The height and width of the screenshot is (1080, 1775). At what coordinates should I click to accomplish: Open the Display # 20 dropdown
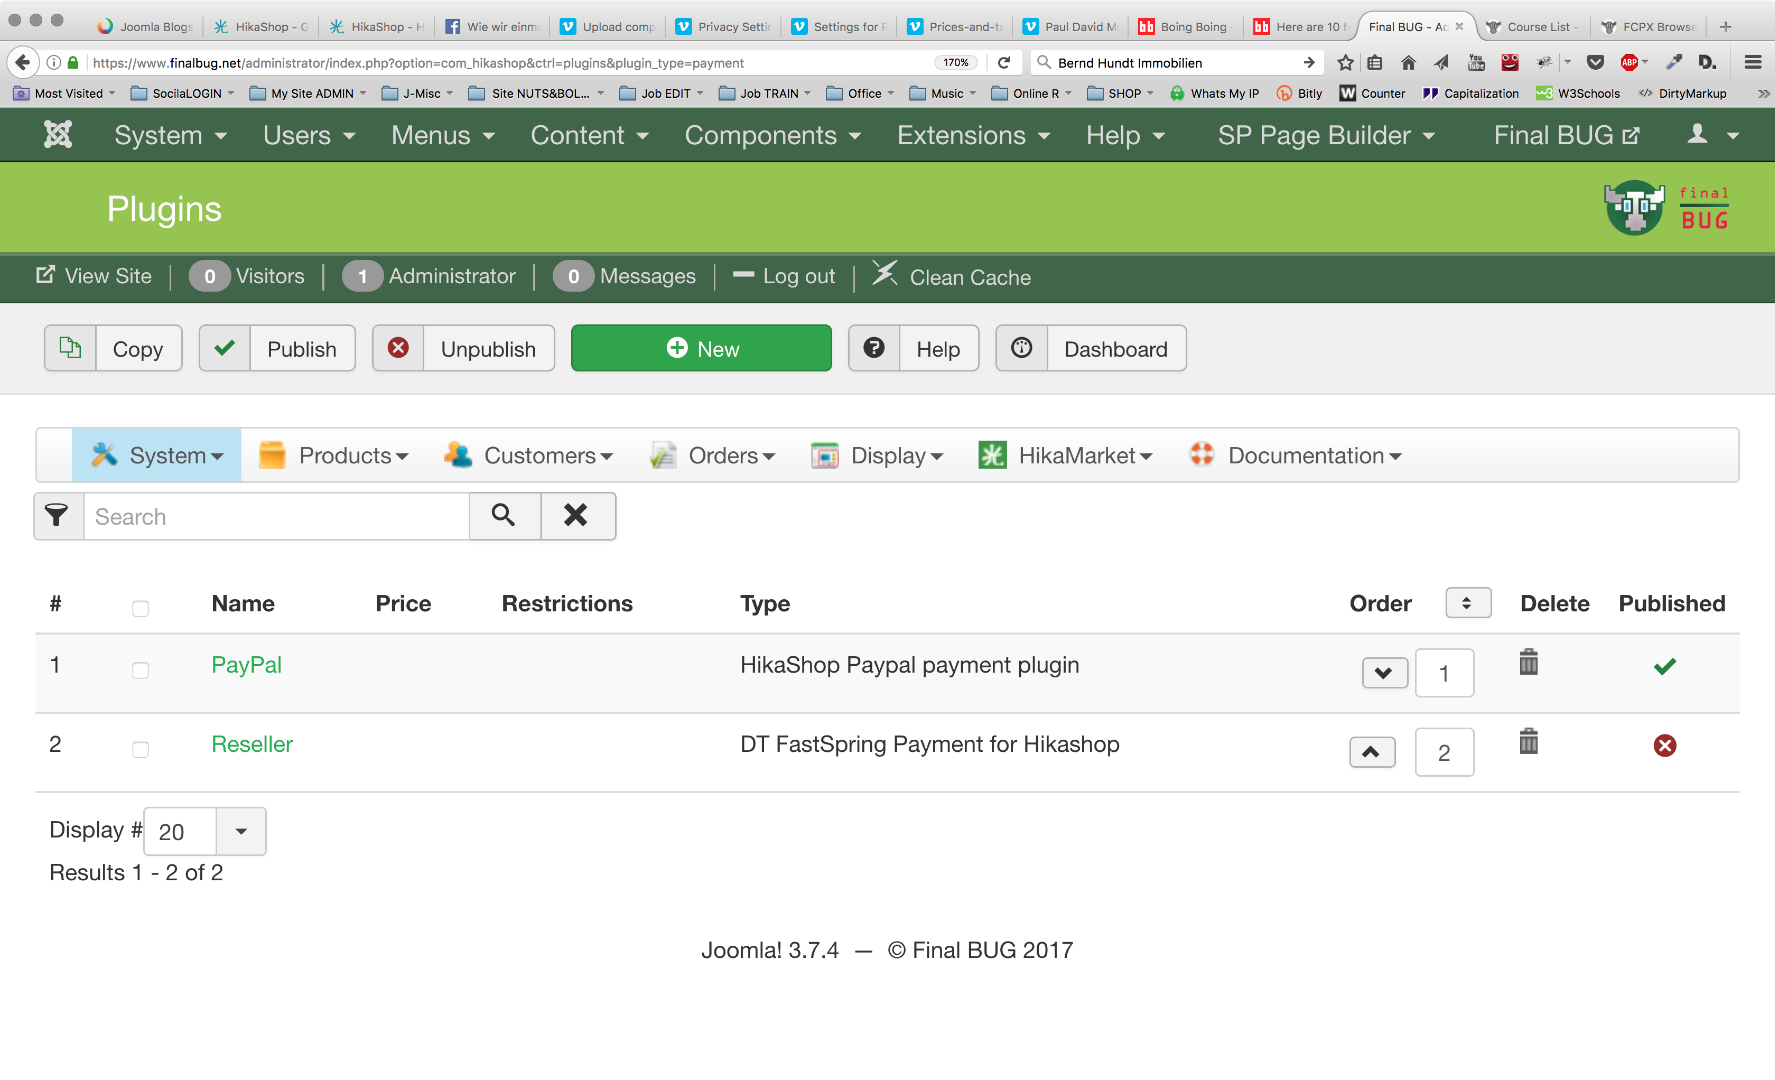click(x=205, y=831)
